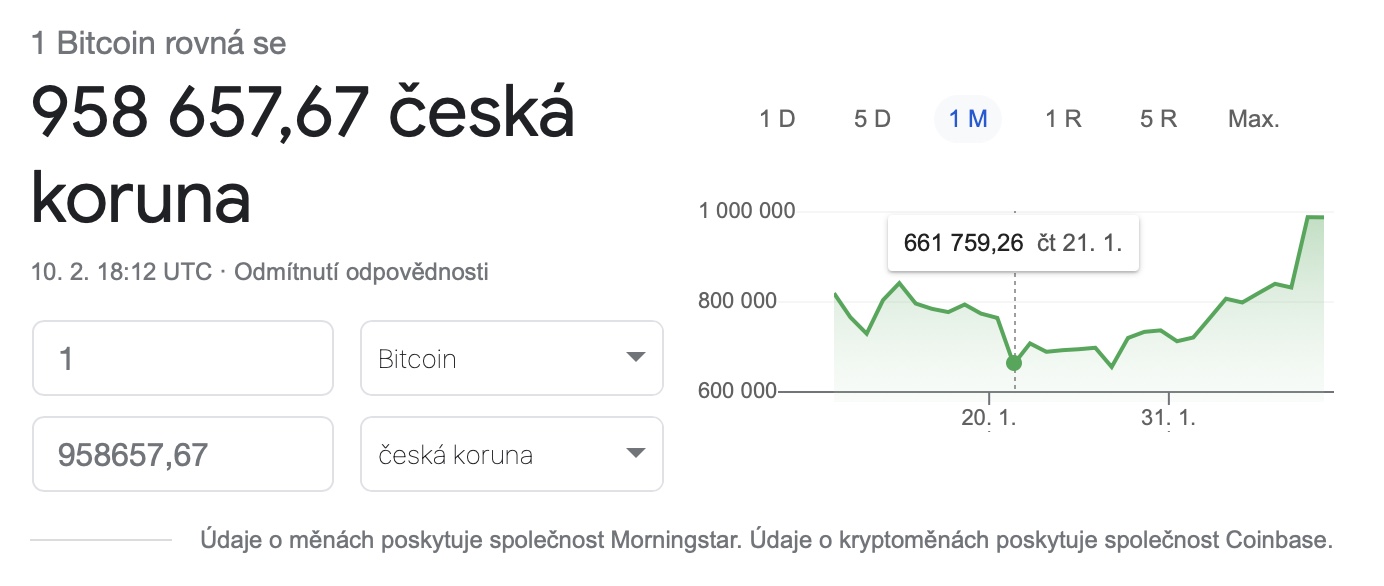The width and height of the screenshot is (1384, 586).
Task: Open the česká koruna currency dropdown
Action: [x=511, y=455]
